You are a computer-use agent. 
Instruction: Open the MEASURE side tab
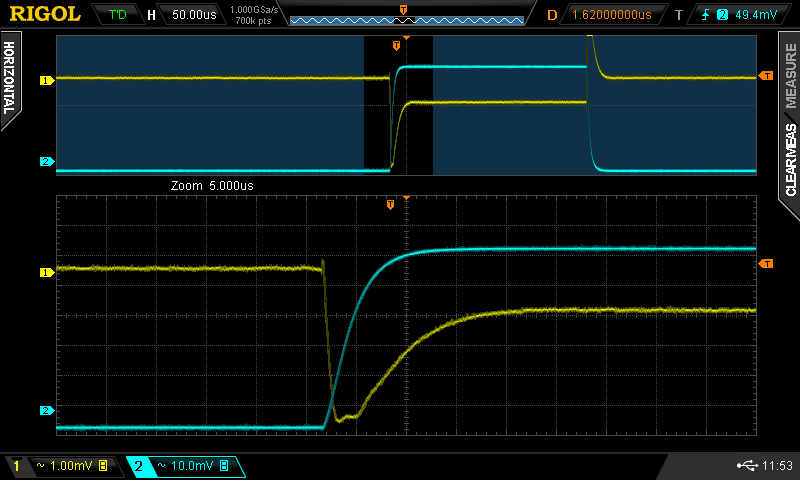point(791,75)
